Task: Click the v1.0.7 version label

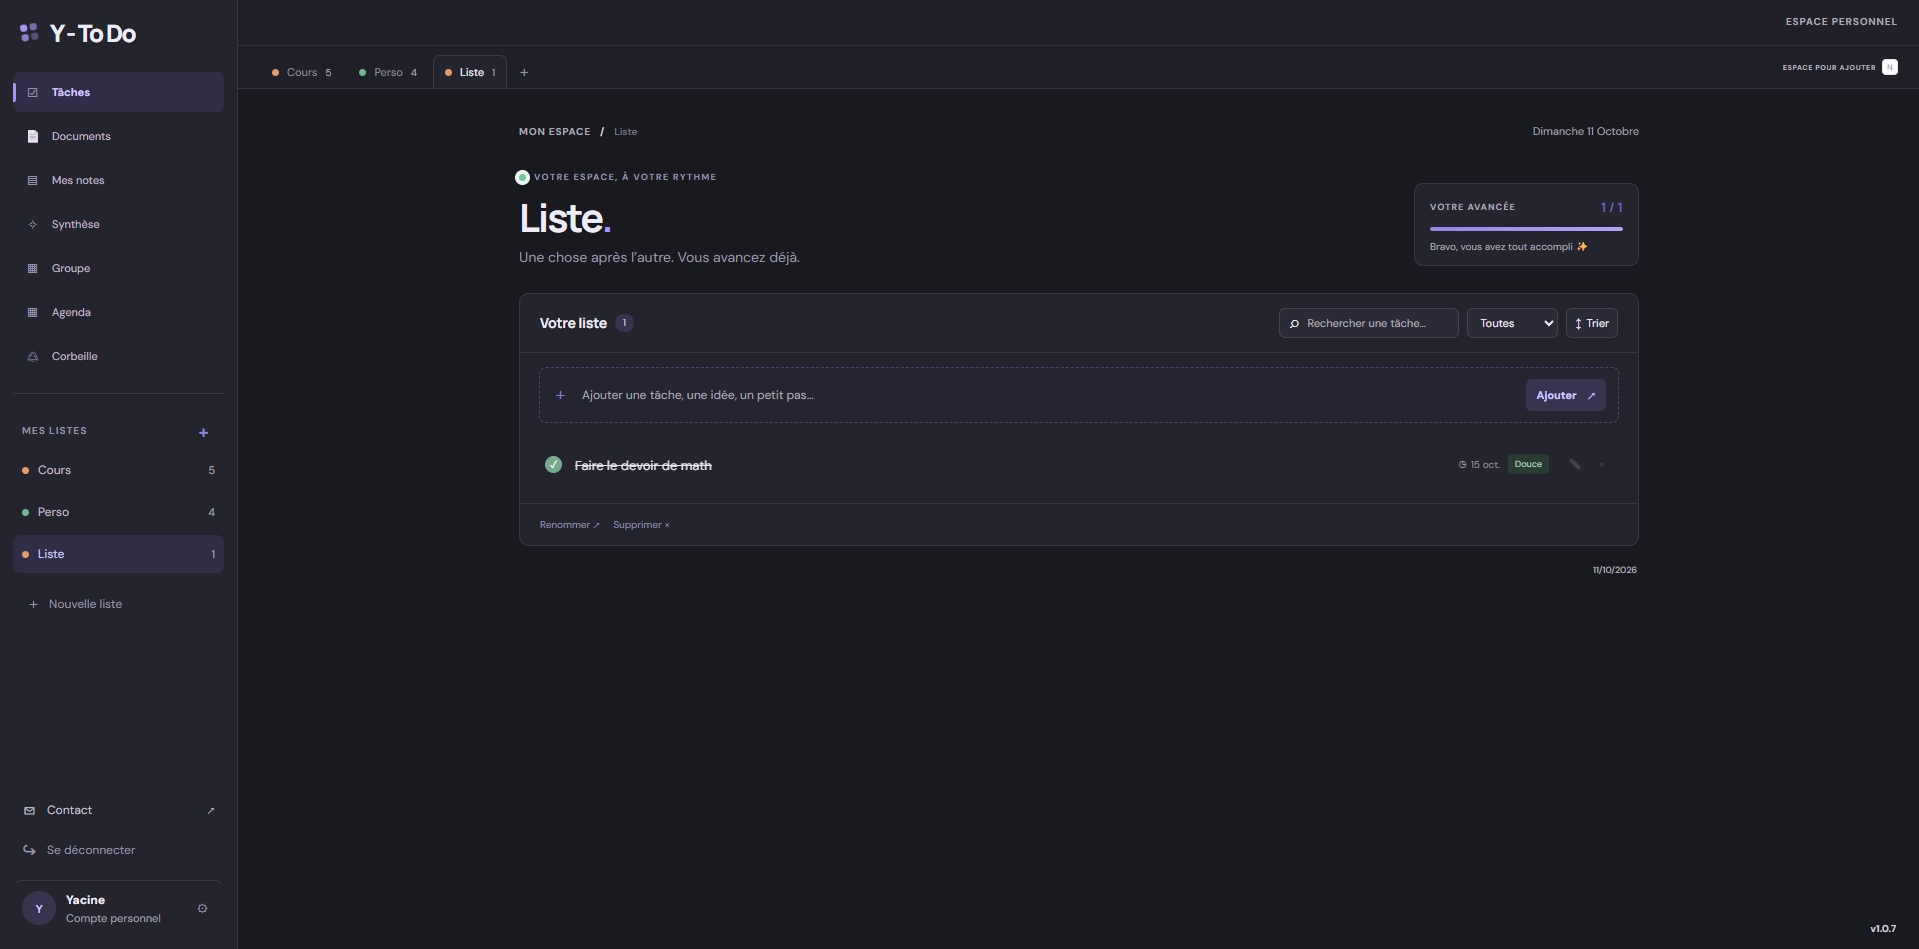Action: [x=1883, y=929]
